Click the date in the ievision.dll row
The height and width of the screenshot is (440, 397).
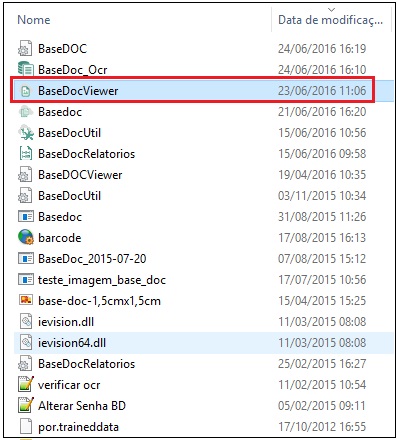pos(322,322)
